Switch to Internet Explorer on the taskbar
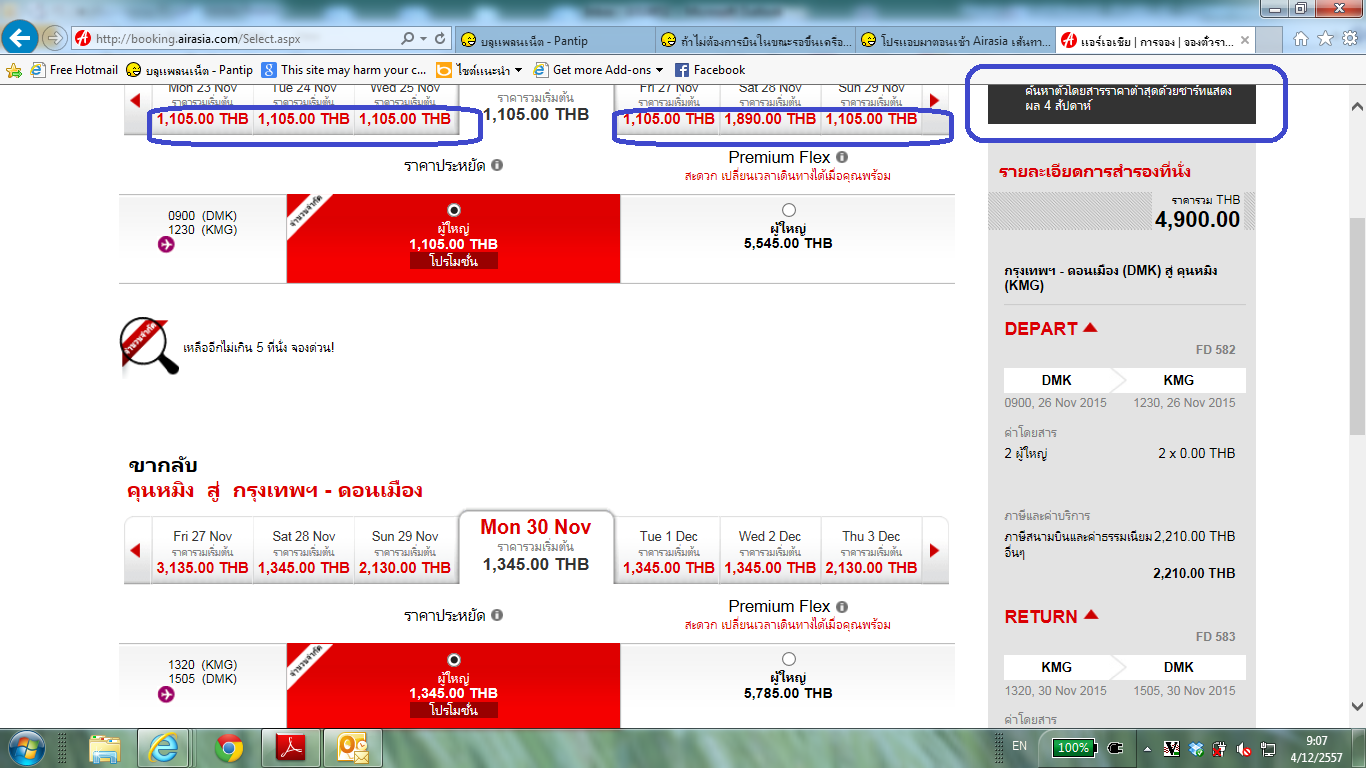1366x768 pixels. coord(163,748)
